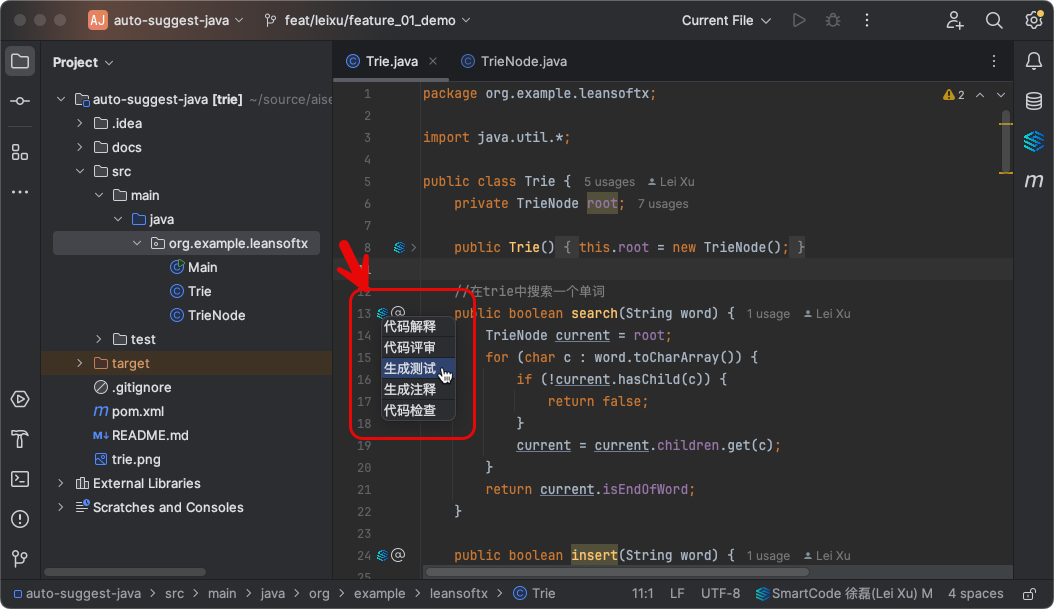Click SmartCode gutter icon on line 24

pos(382,555)
